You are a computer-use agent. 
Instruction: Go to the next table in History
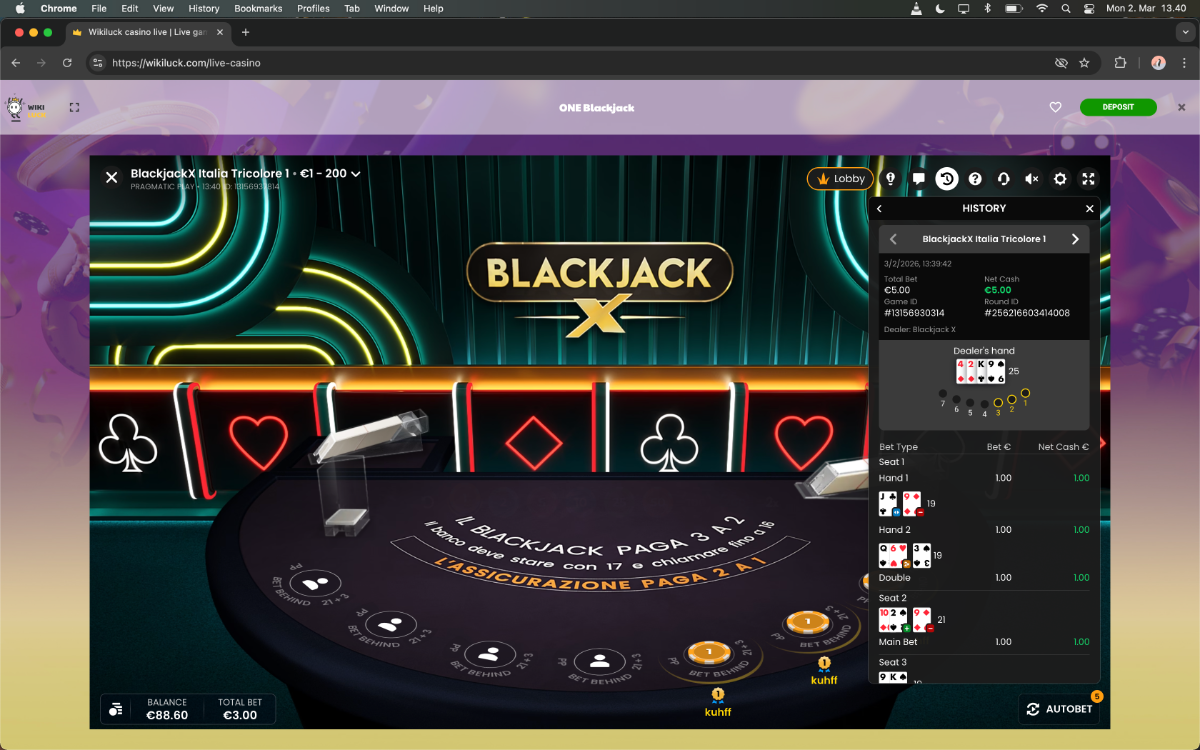click(x=1075, y=239)
